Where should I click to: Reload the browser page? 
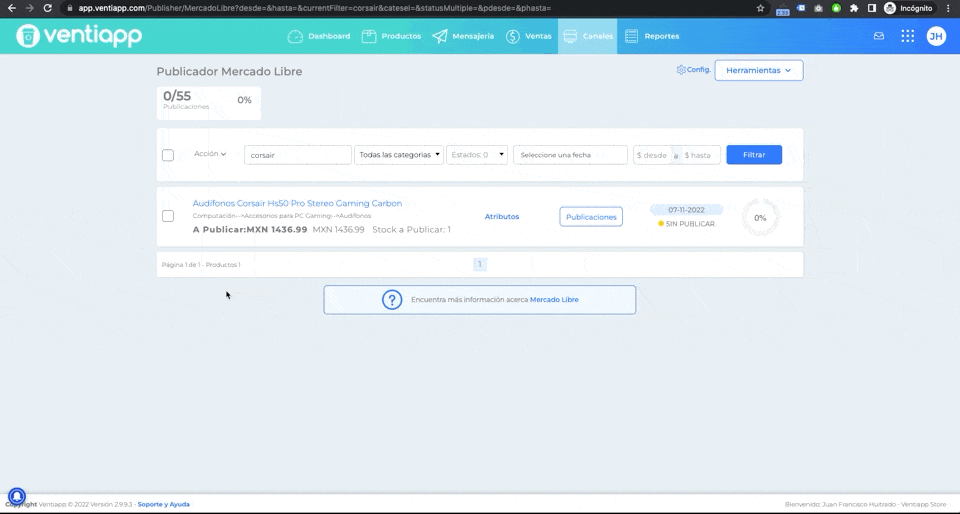pos(47,8)
